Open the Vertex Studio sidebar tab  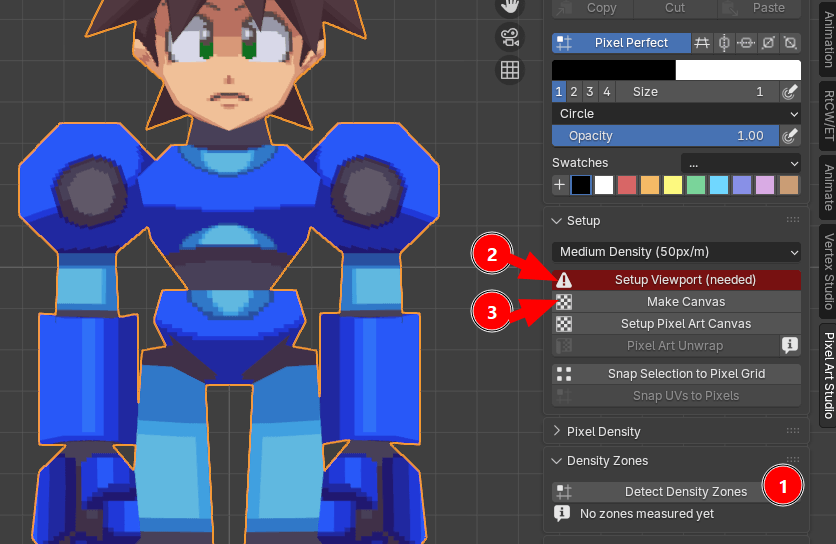828,271
